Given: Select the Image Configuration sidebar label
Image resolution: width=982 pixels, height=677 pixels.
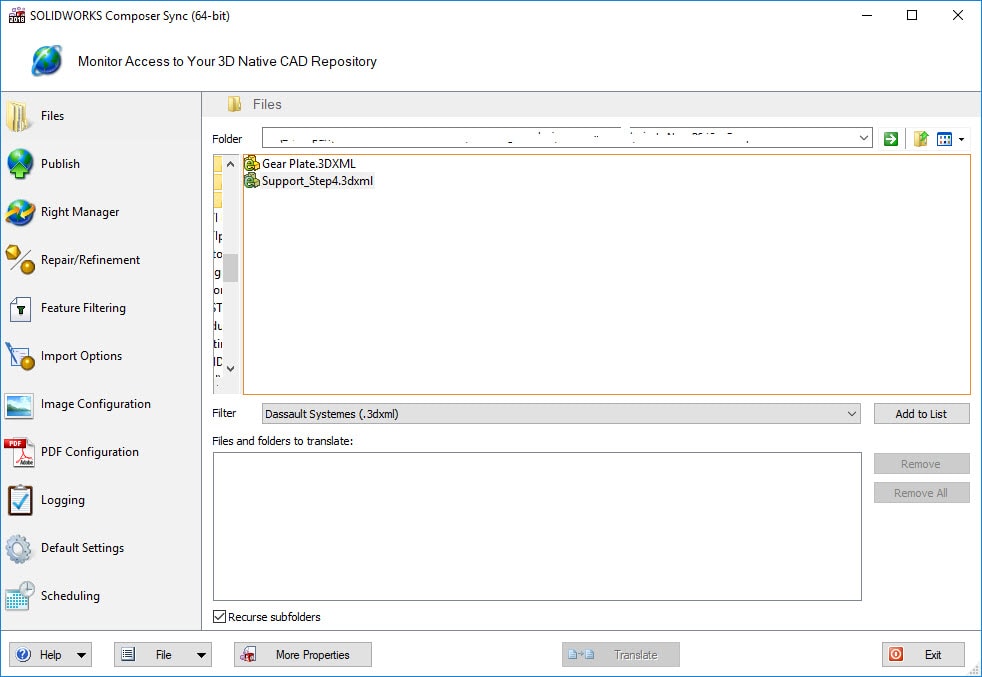Looking at the screenshot, I should pyautogui.click(x=96, y=404).
